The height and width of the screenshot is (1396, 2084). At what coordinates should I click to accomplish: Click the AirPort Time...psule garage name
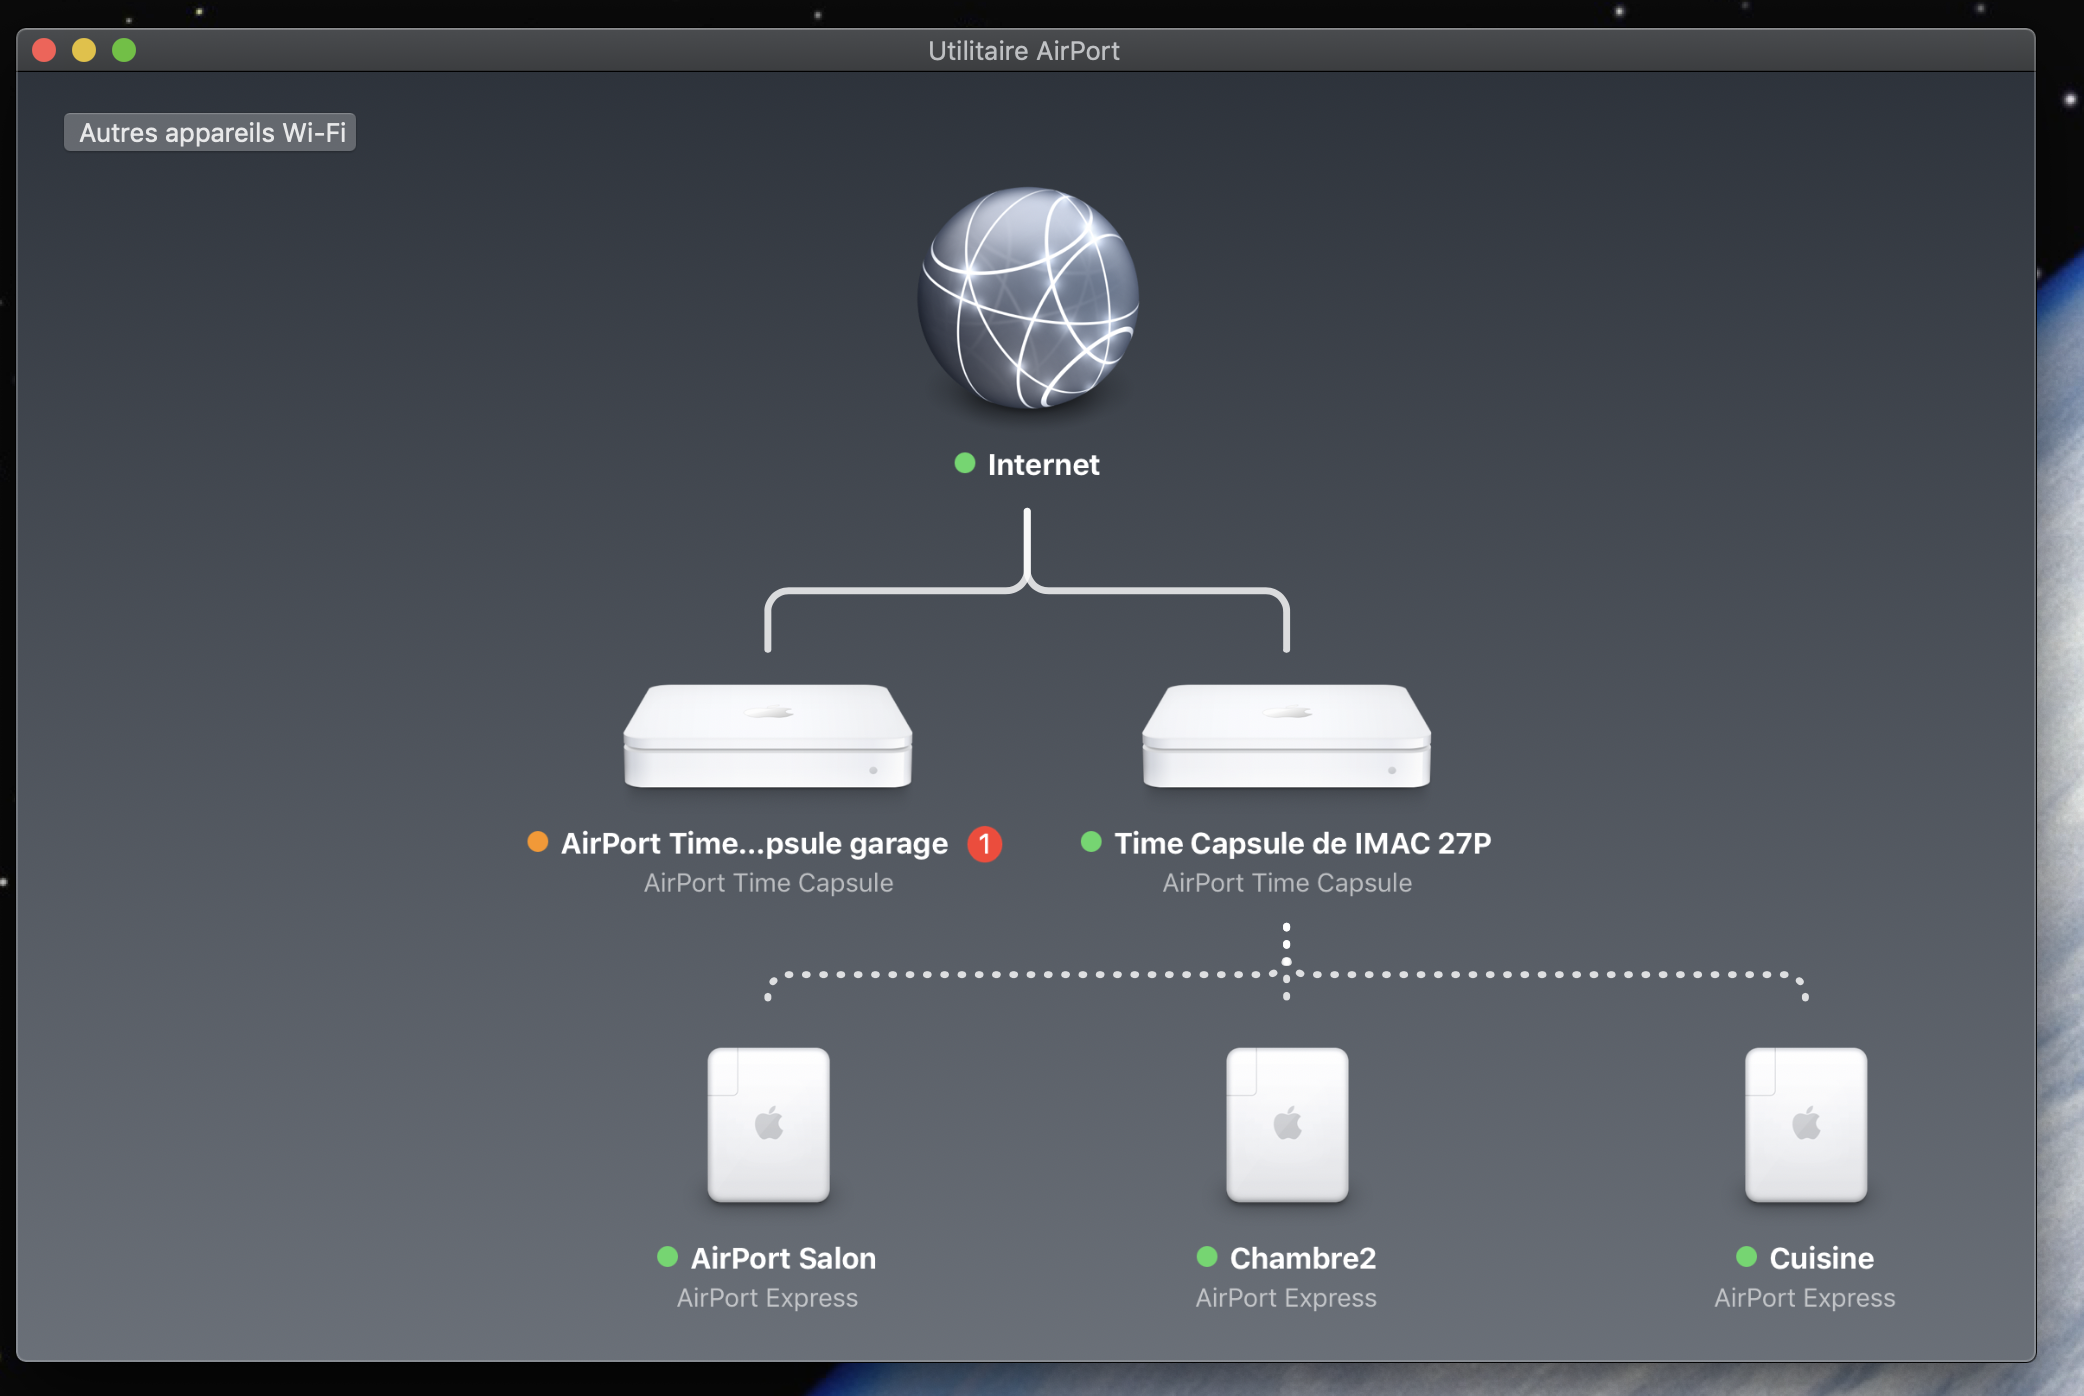pos(754,843)
